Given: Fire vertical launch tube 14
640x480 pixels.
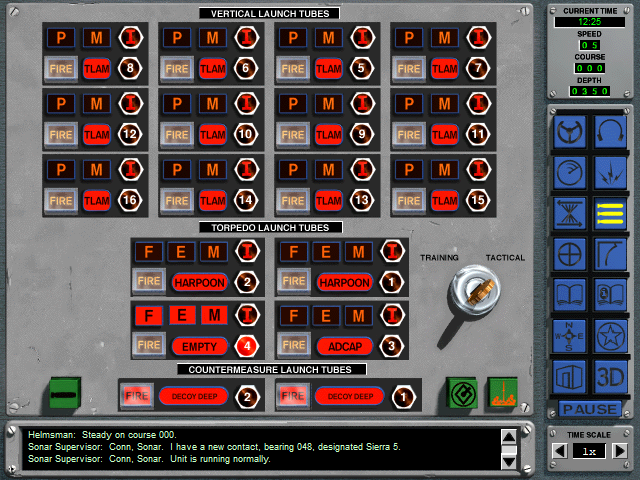Looking at the screenshot, I should click(x=177, y=200).
